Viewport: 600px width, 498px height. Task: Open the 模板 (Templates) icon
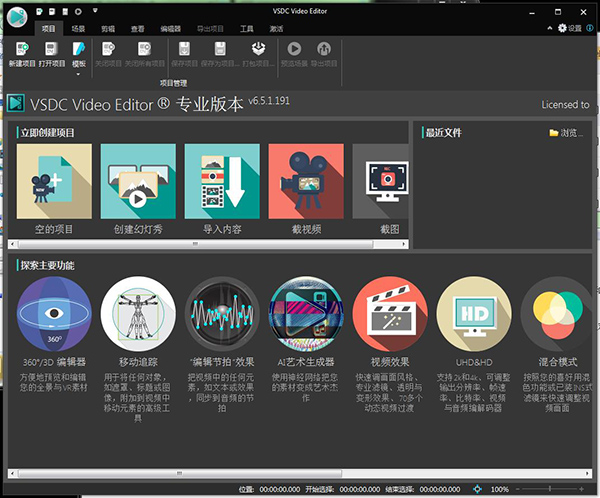79,49
